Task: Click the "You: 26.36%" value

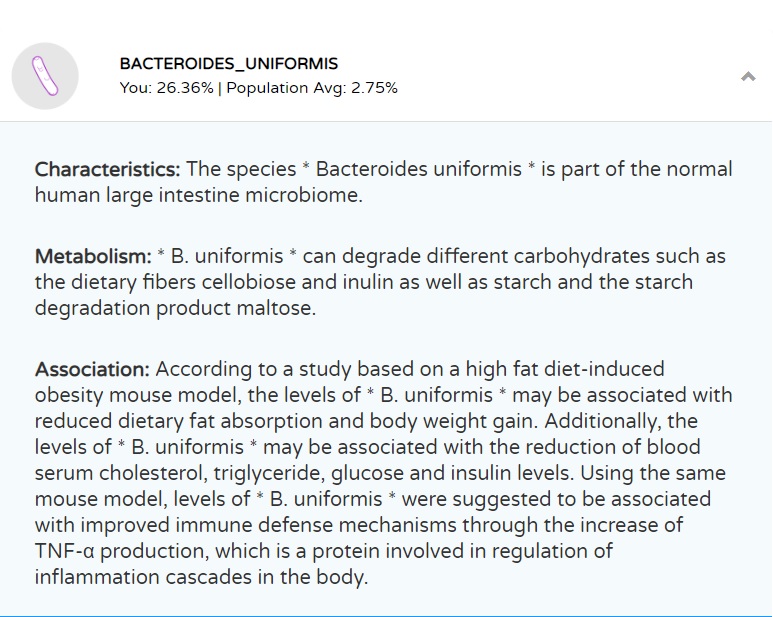Action: coord(166,88)
